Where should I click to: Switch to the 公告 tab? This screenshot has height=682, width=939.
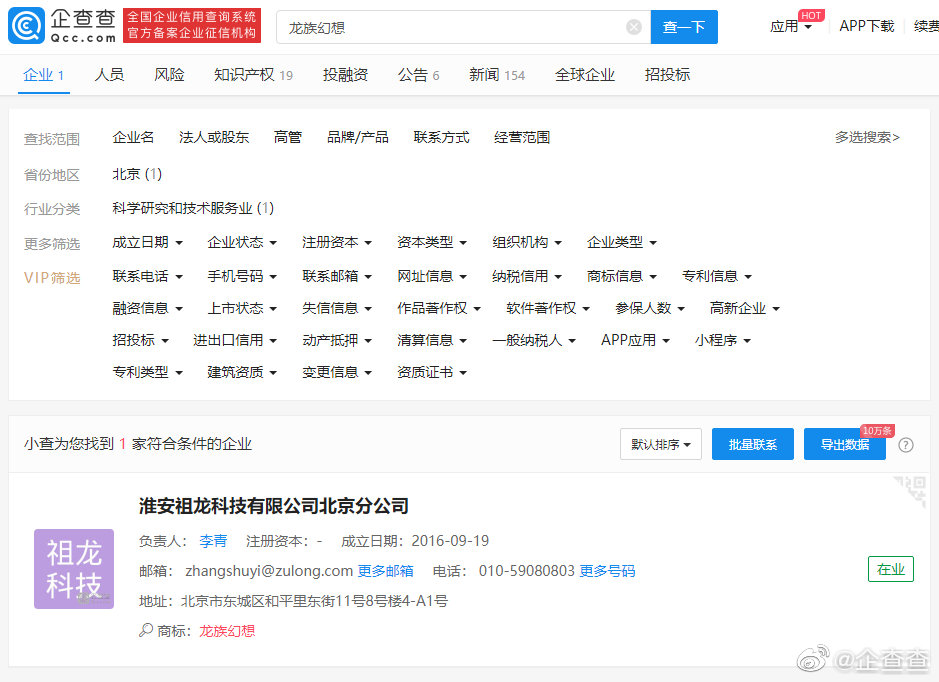419,75
